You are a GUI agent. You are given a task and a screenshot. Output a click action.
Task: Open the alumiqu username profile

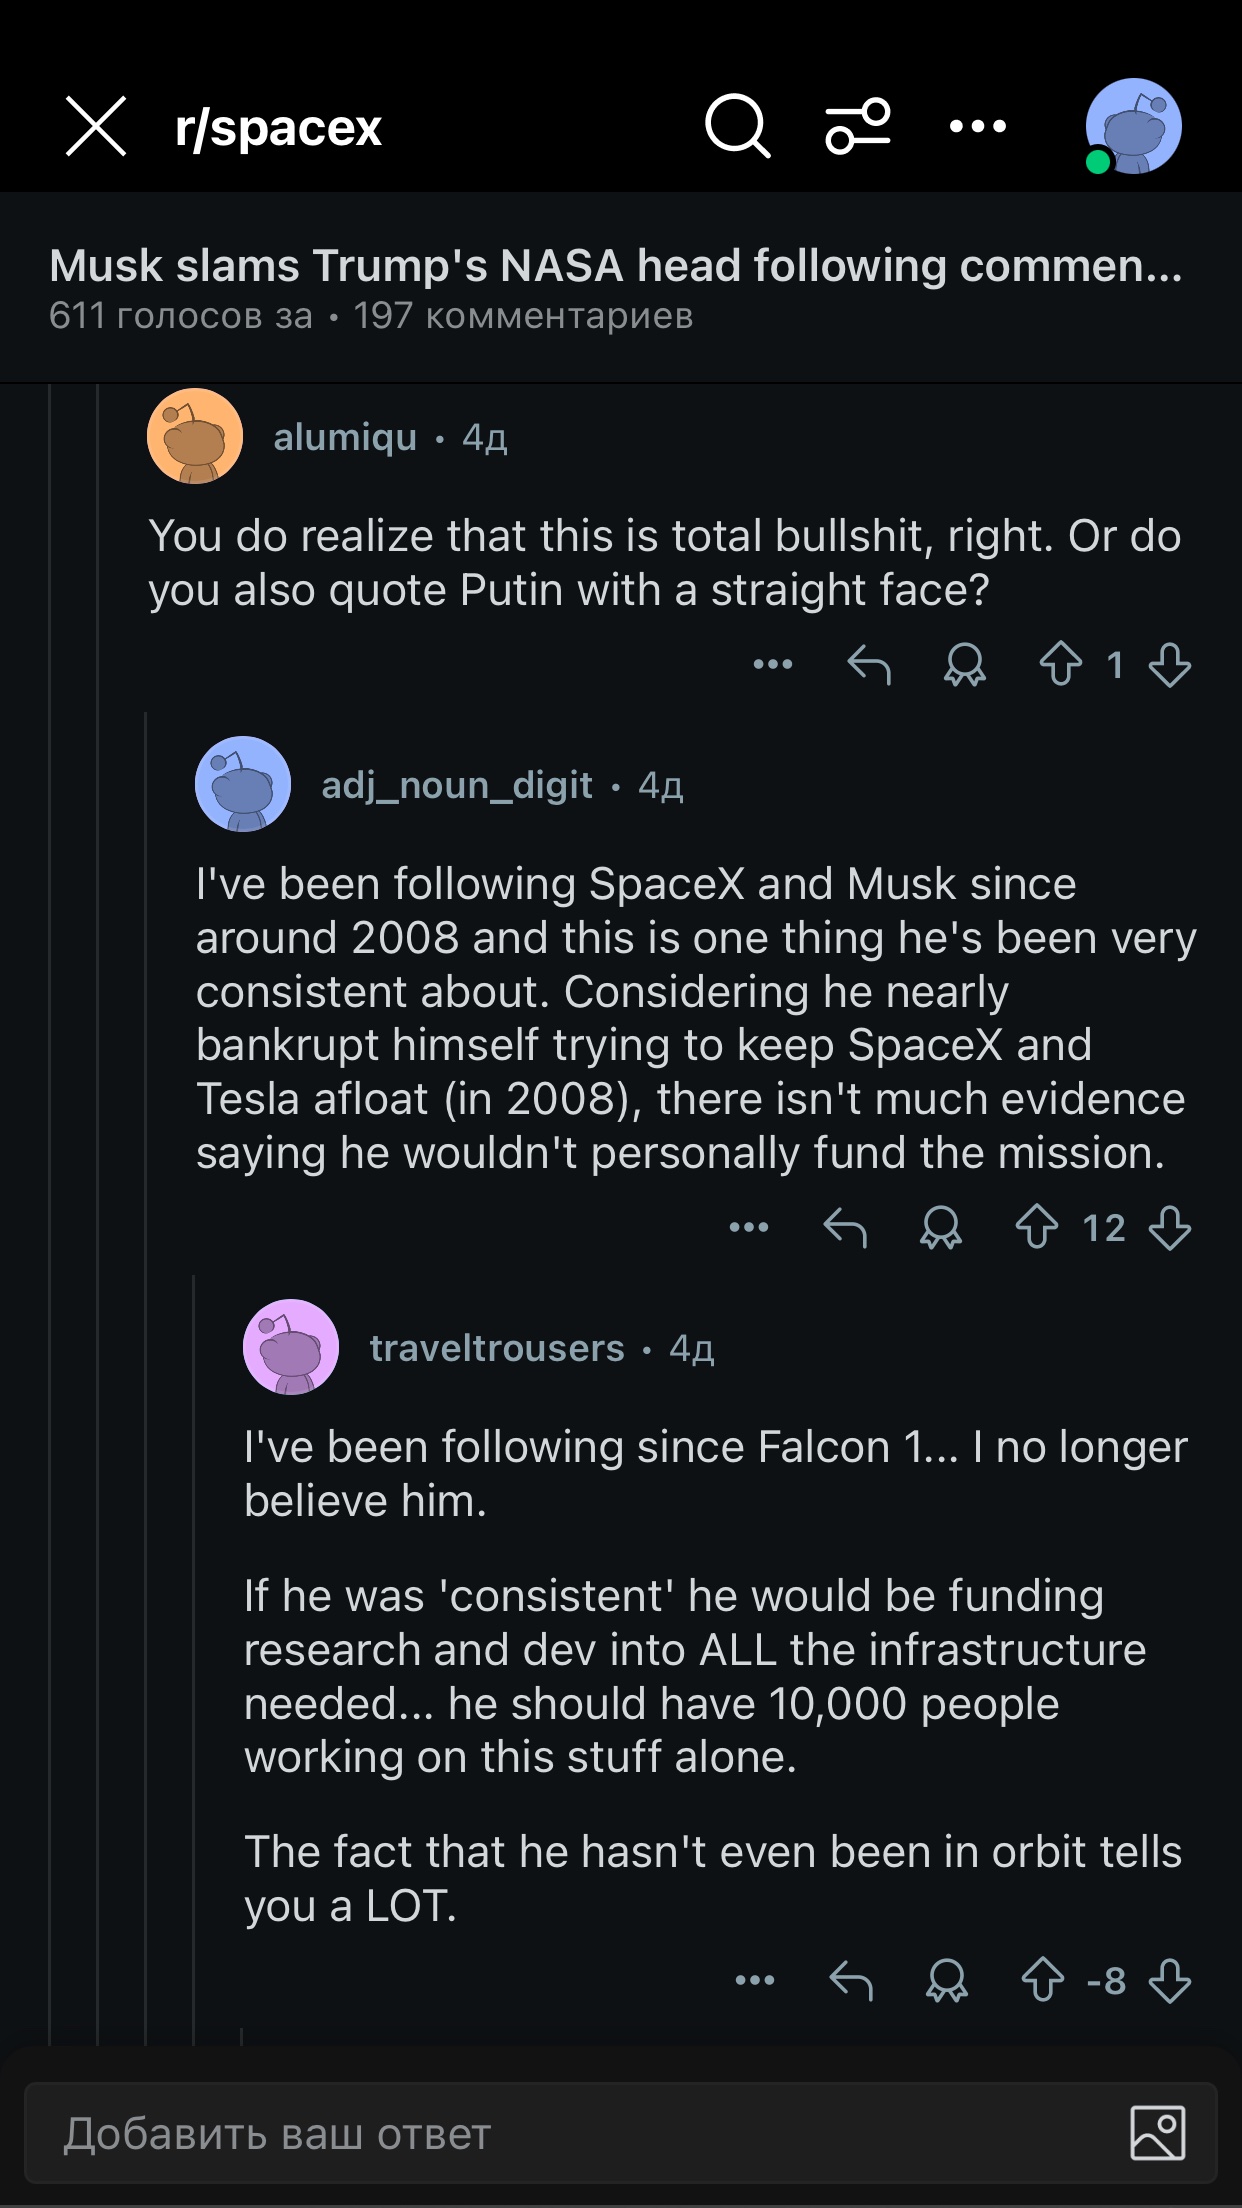coord(345,438)
